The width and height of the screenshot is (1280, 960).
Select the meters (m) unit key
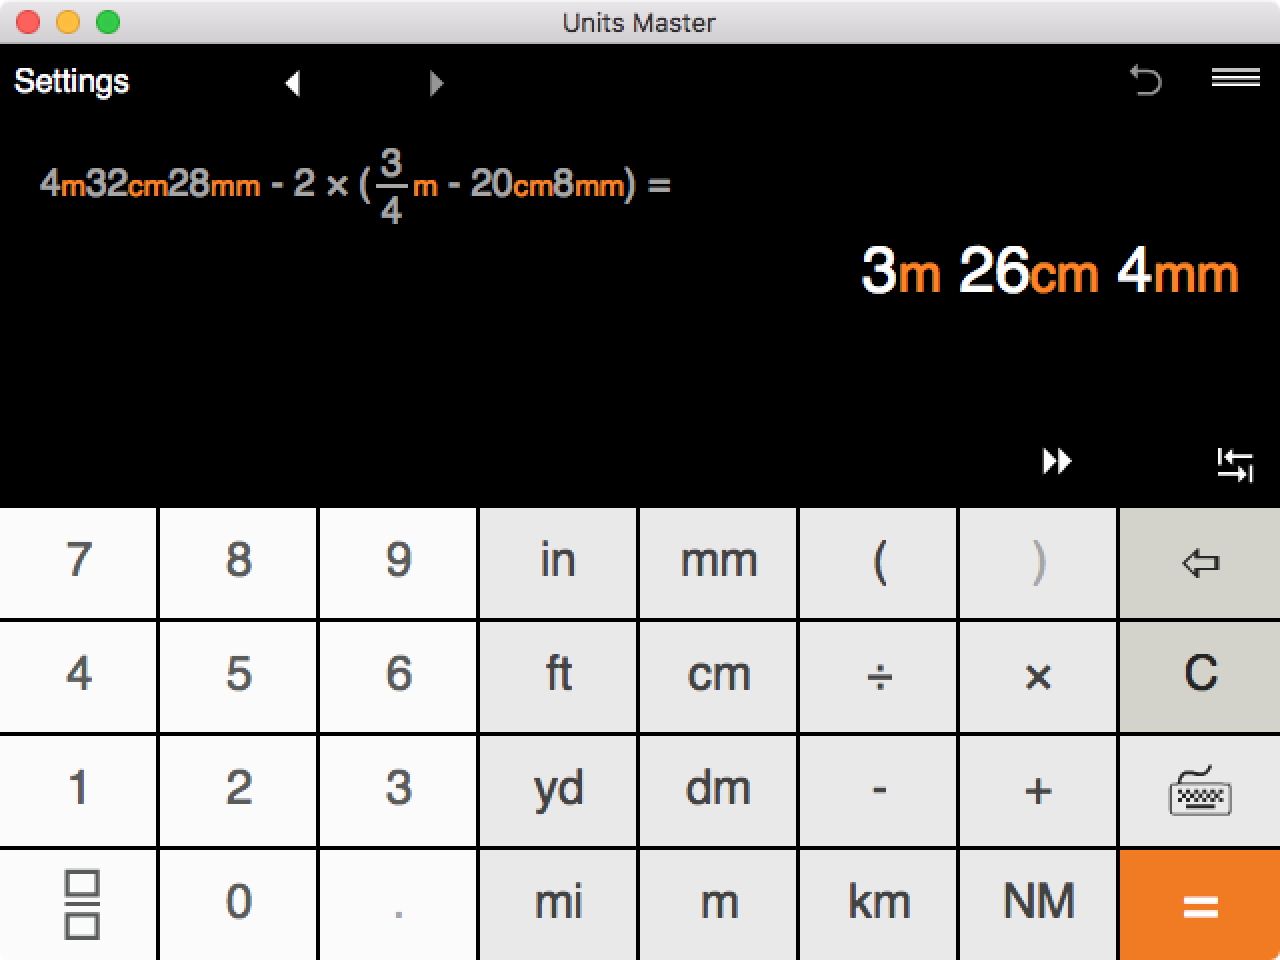[718, 905]
